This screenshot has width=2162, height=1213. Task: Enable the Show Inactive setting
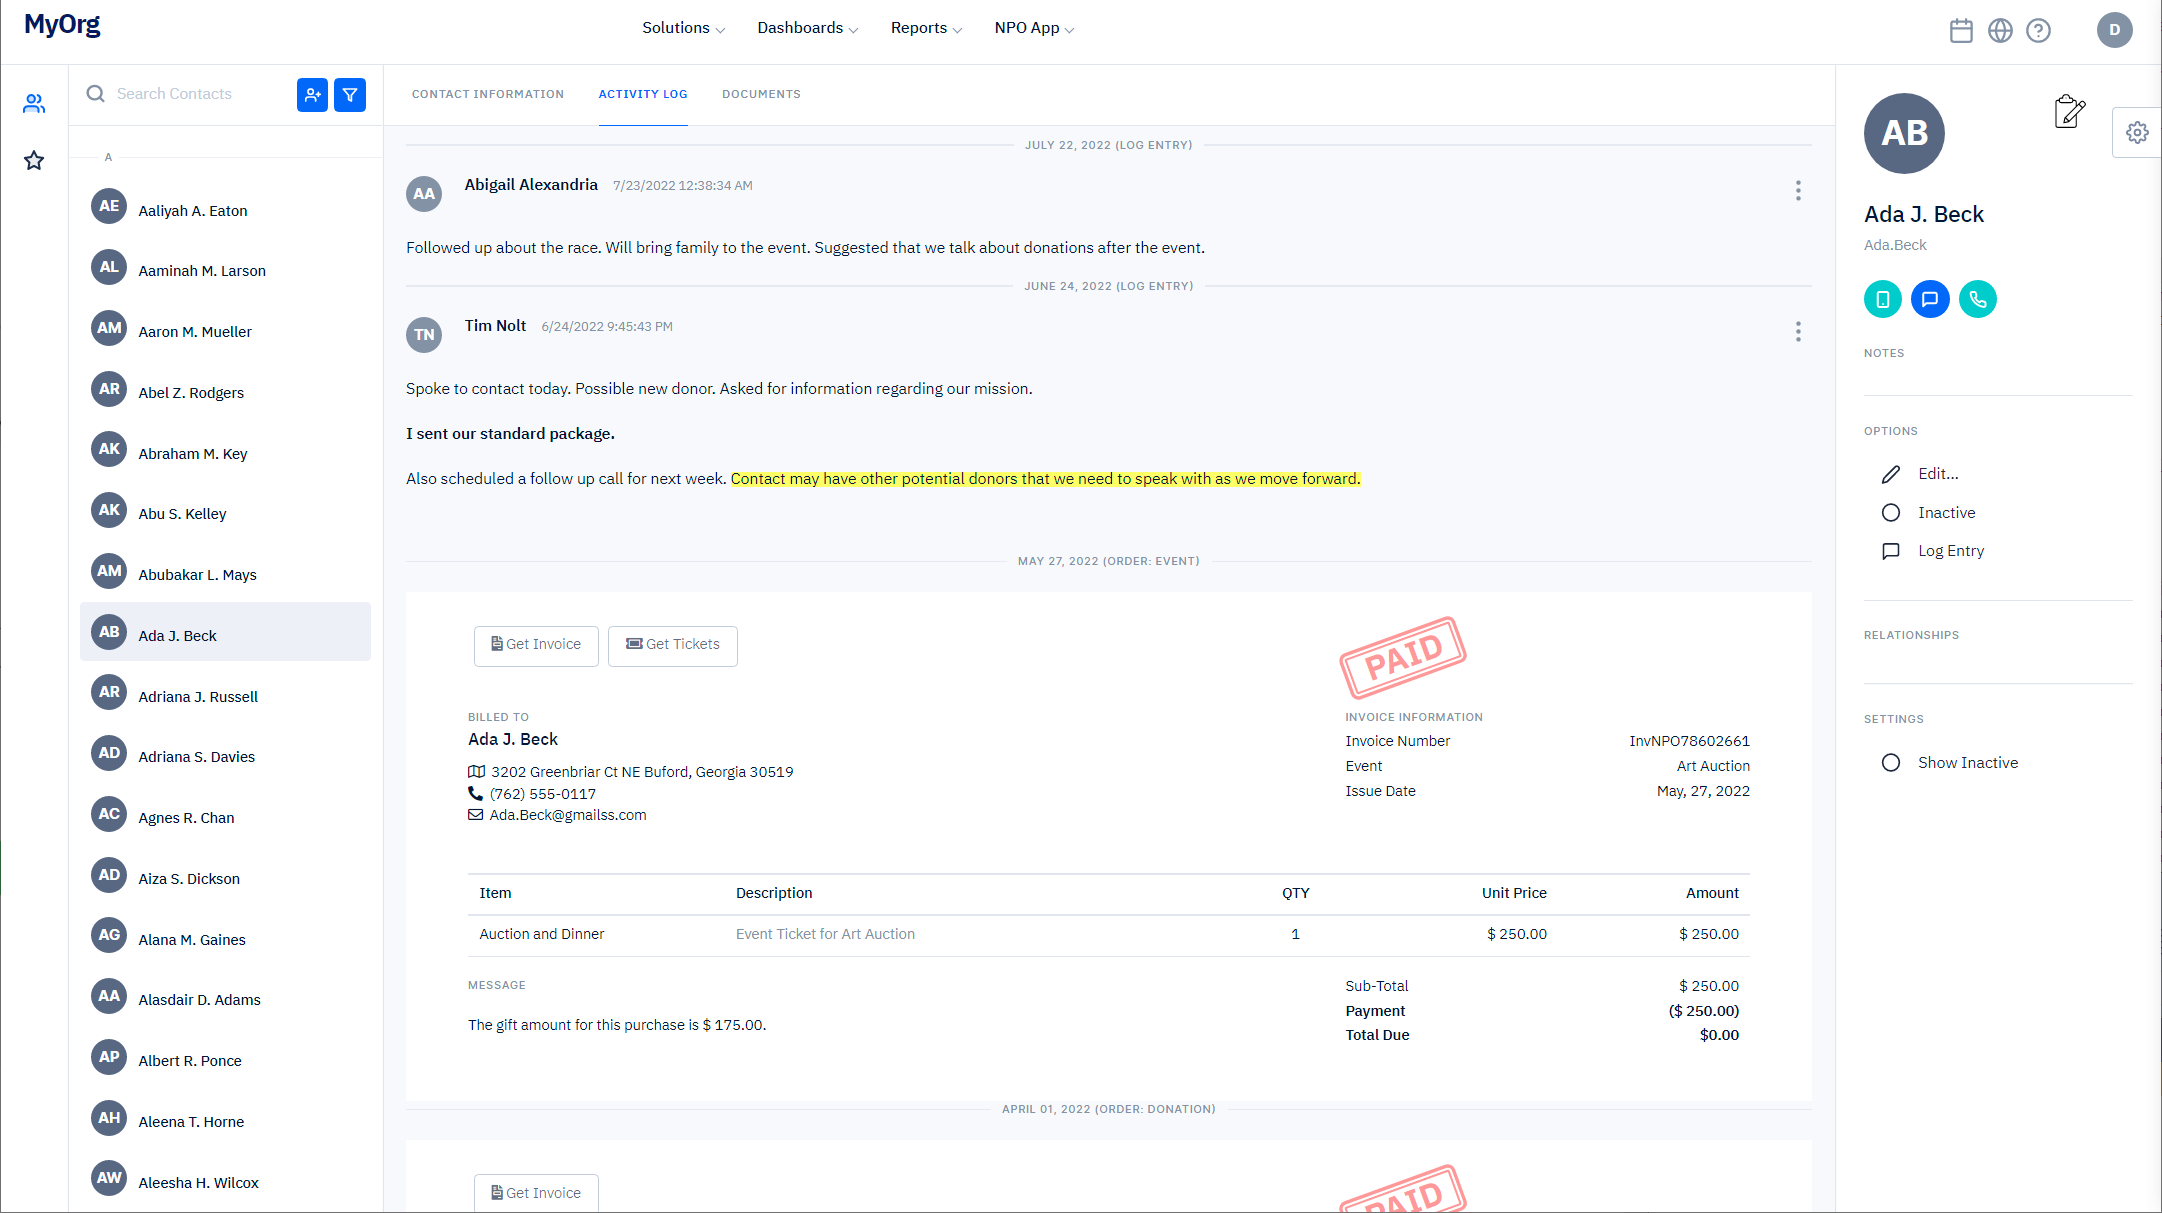pos(1891,763)
